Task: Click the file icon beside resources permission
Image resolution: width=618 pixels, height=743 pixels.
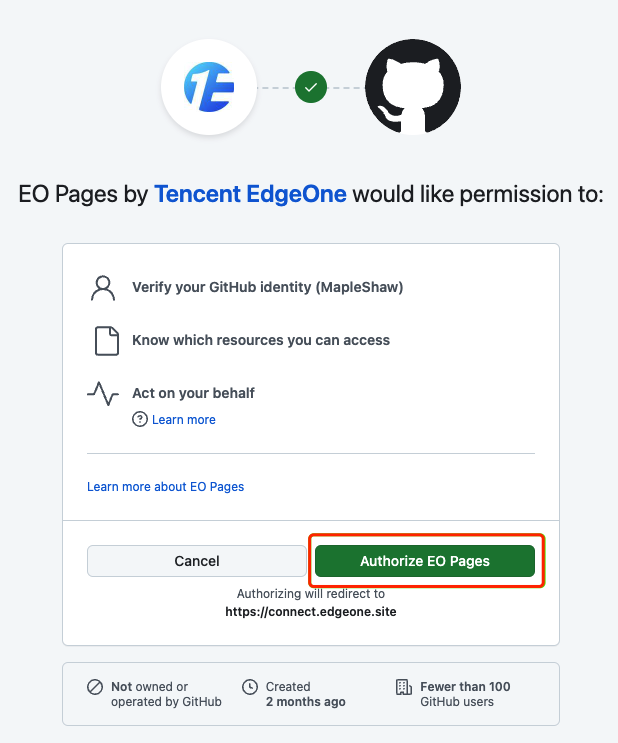Action: click(107, 341)
